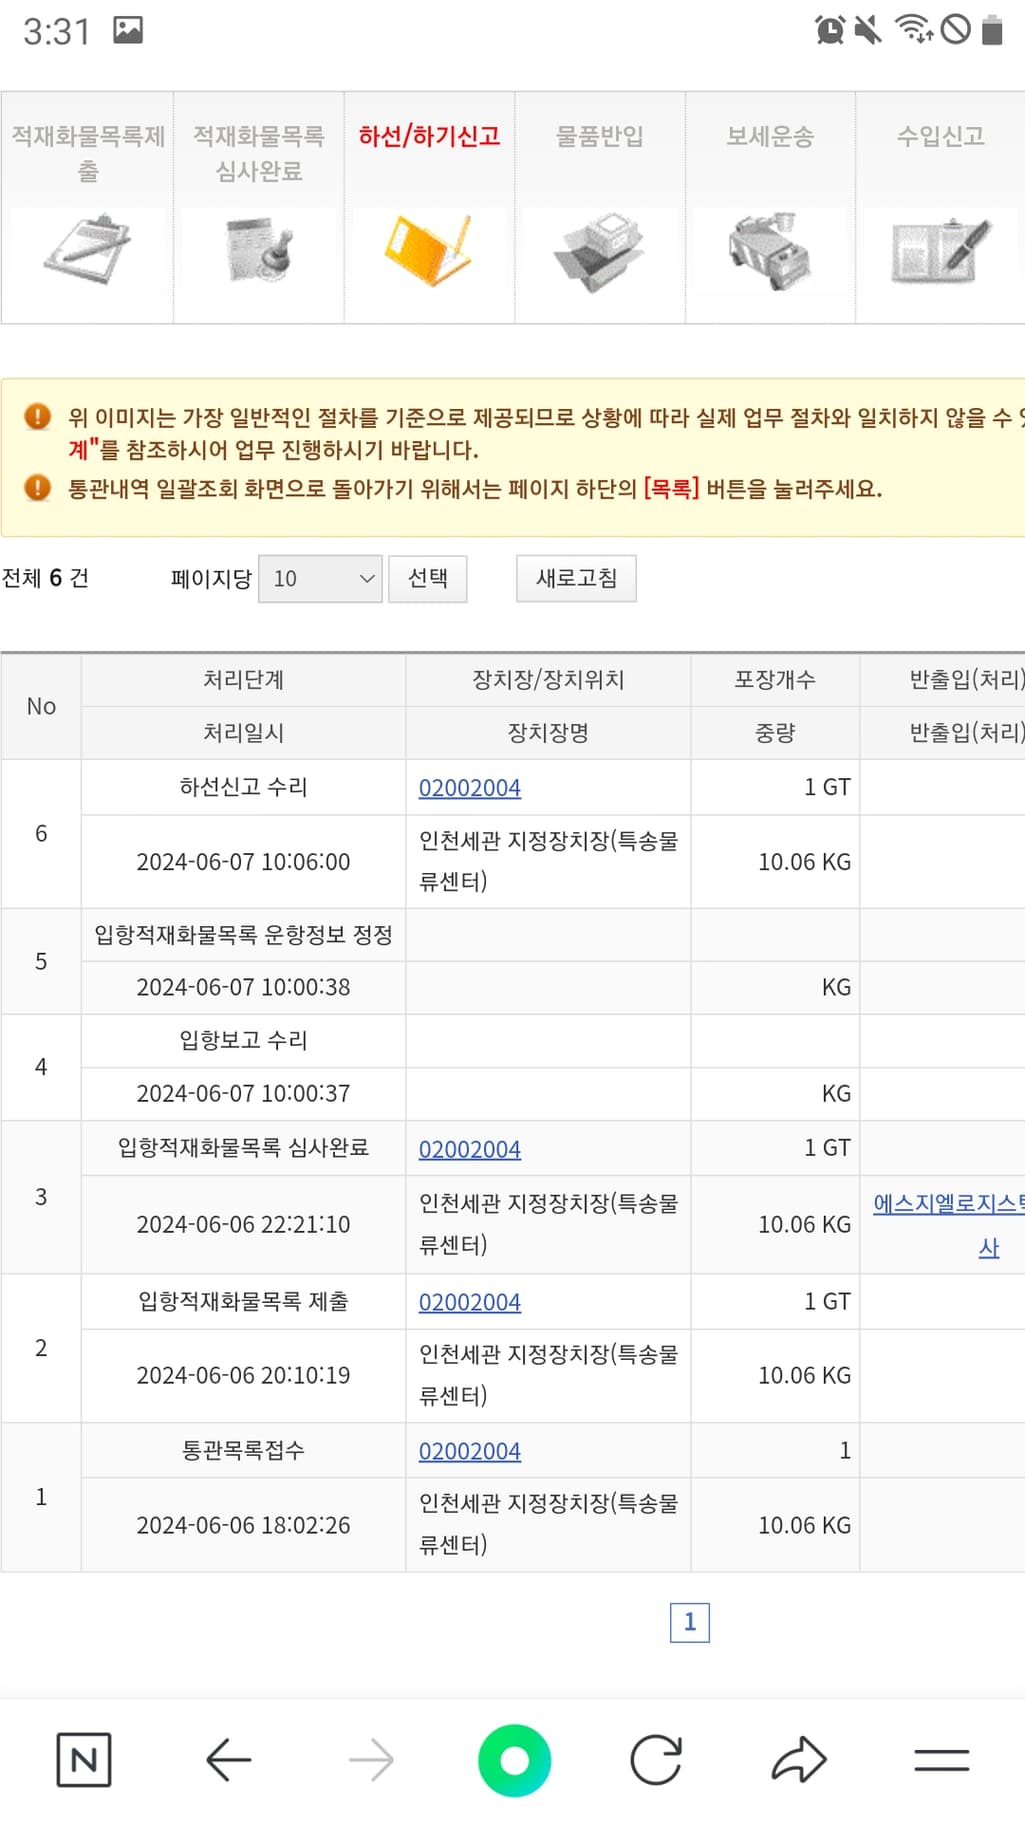Tap the clipboard icon under 적재화물목록제출
This screenshot has width=1025, height=1822.
tap(88, 250)
